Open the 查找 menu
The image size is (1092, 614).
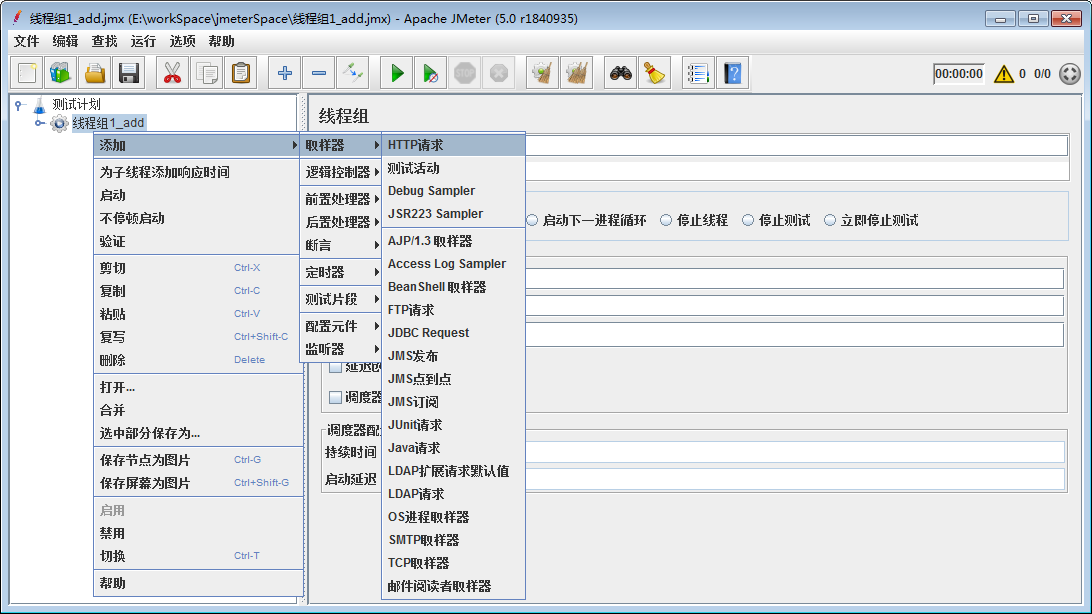[104, 42]
